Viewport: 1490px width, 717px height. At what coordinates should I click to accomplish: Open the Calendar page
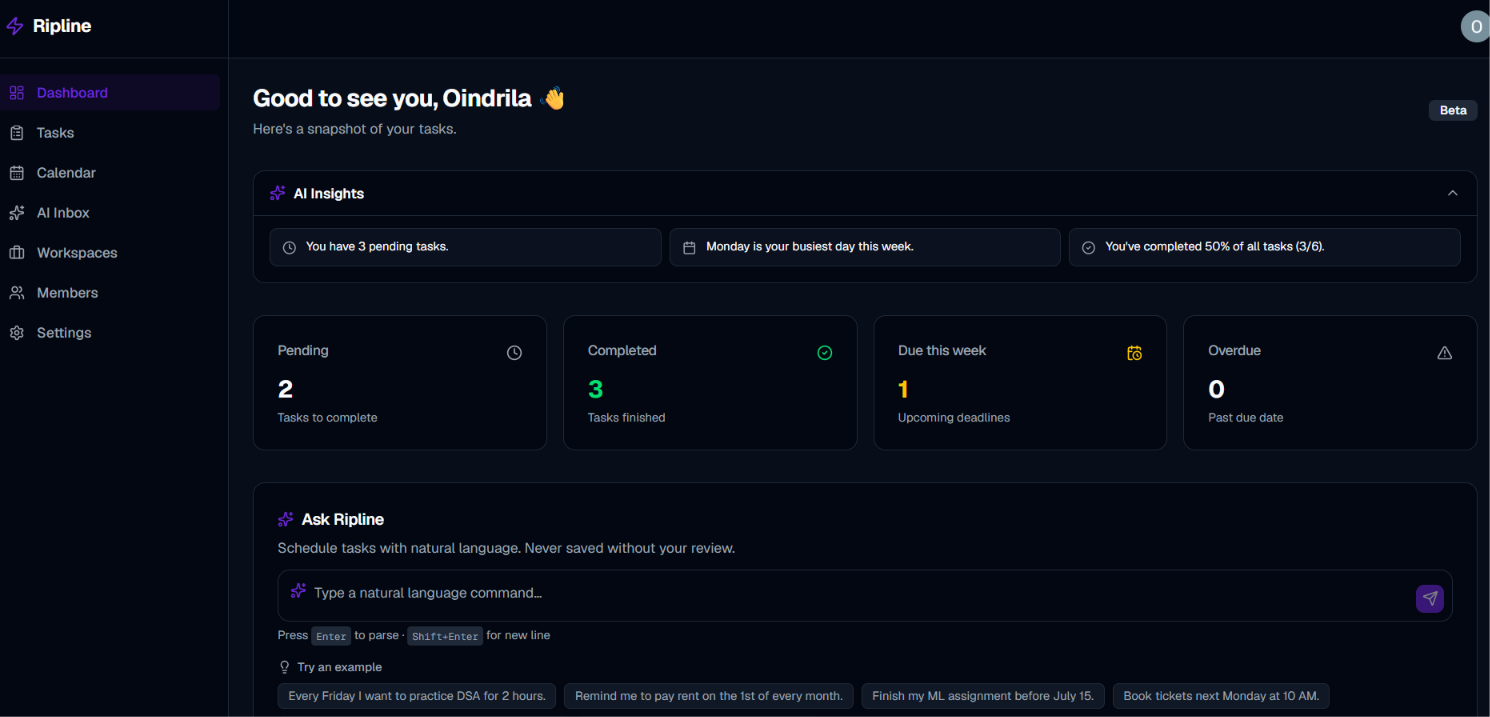tap(110, 173)
